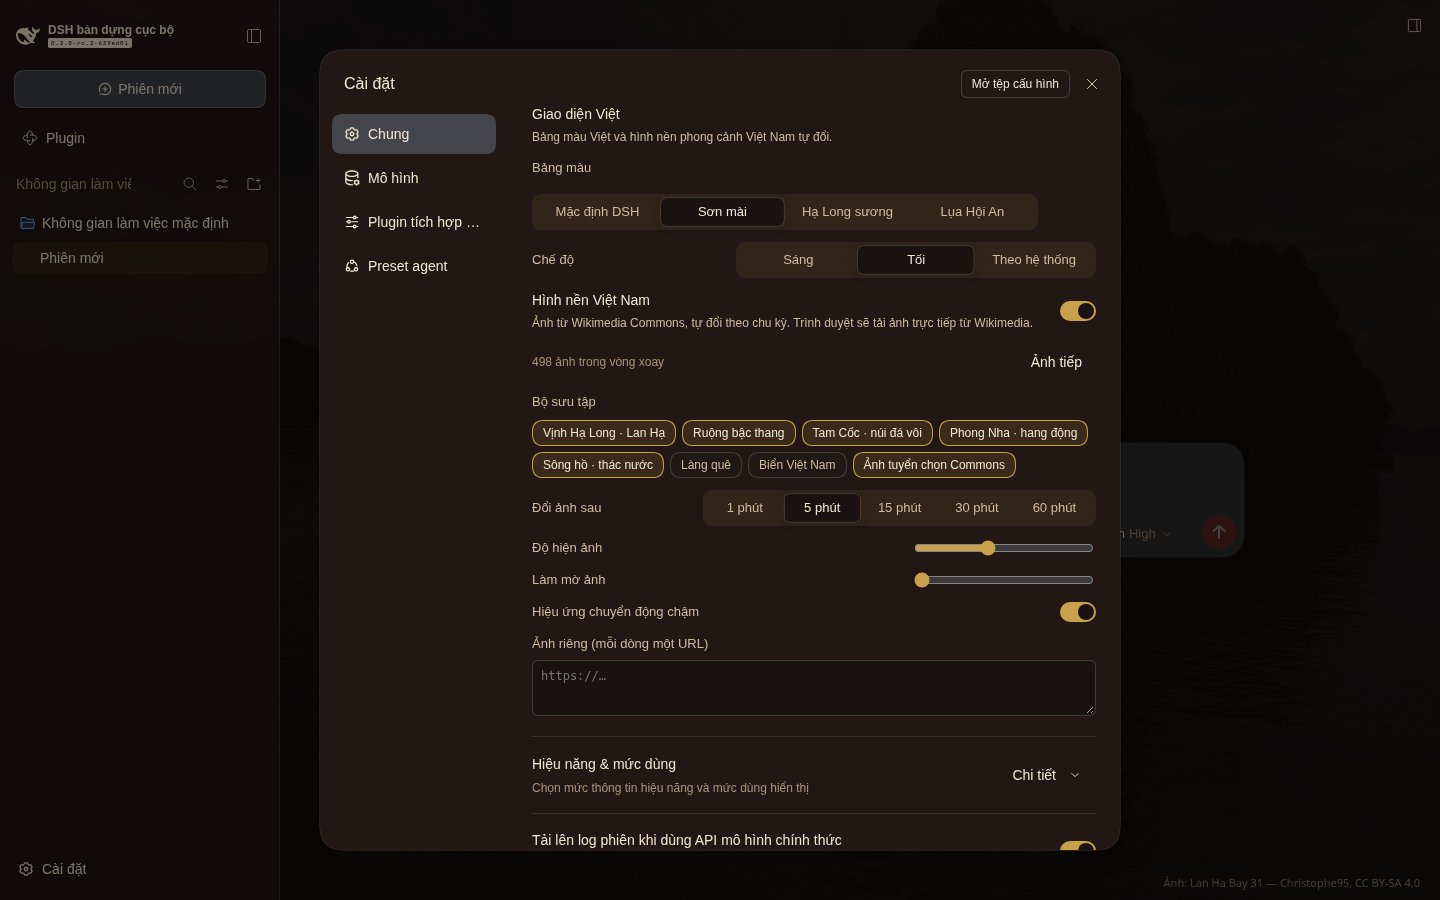Toggle the Sông hồ · thác nước chip
Viewport: 1440px width, 900px height.
pyautogui.click(x=598, y=465)
